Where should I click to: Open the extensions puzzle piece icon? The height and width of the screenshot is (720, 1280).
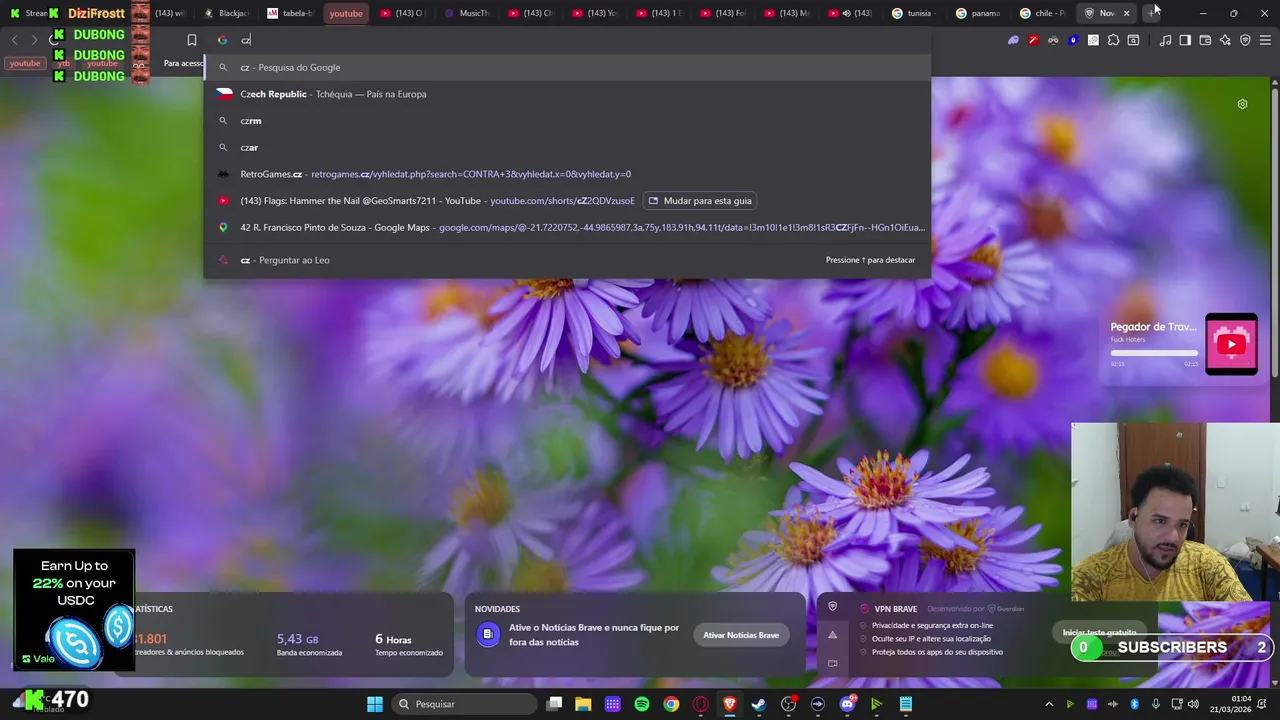pos(1113,40)
